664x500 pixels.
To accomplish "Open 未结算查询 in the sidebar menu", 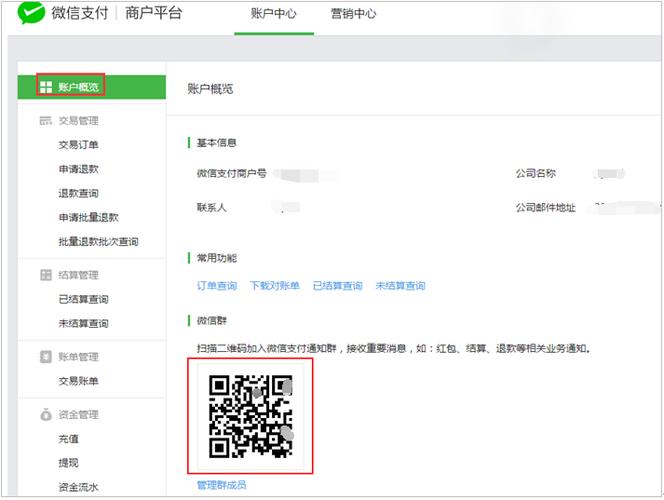I will (x=83, y=323).
